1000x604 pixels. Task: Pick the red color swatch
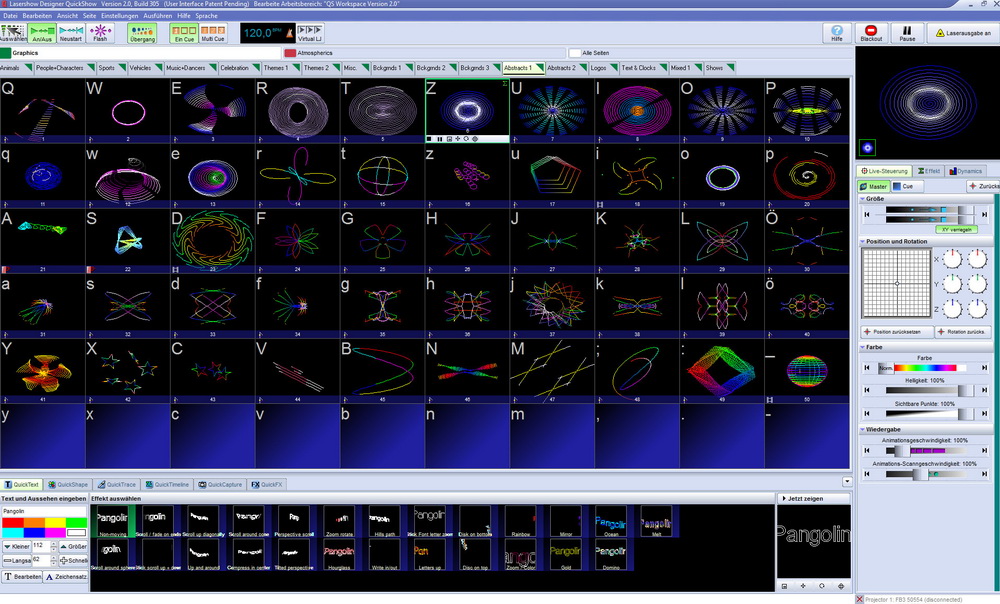[13, 522]
